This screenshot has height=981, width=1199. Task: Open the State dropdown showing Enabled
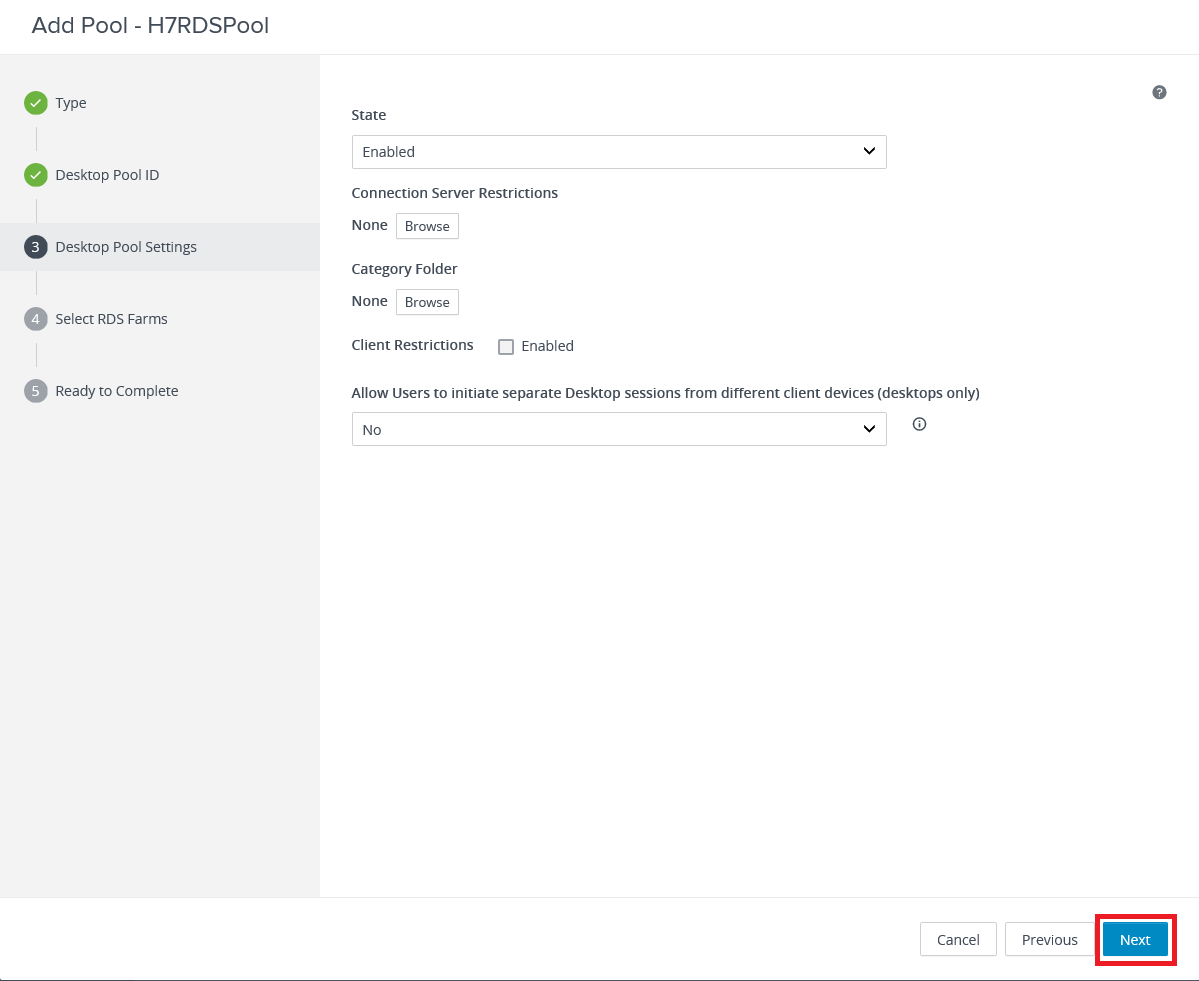(x=618, y=152)
